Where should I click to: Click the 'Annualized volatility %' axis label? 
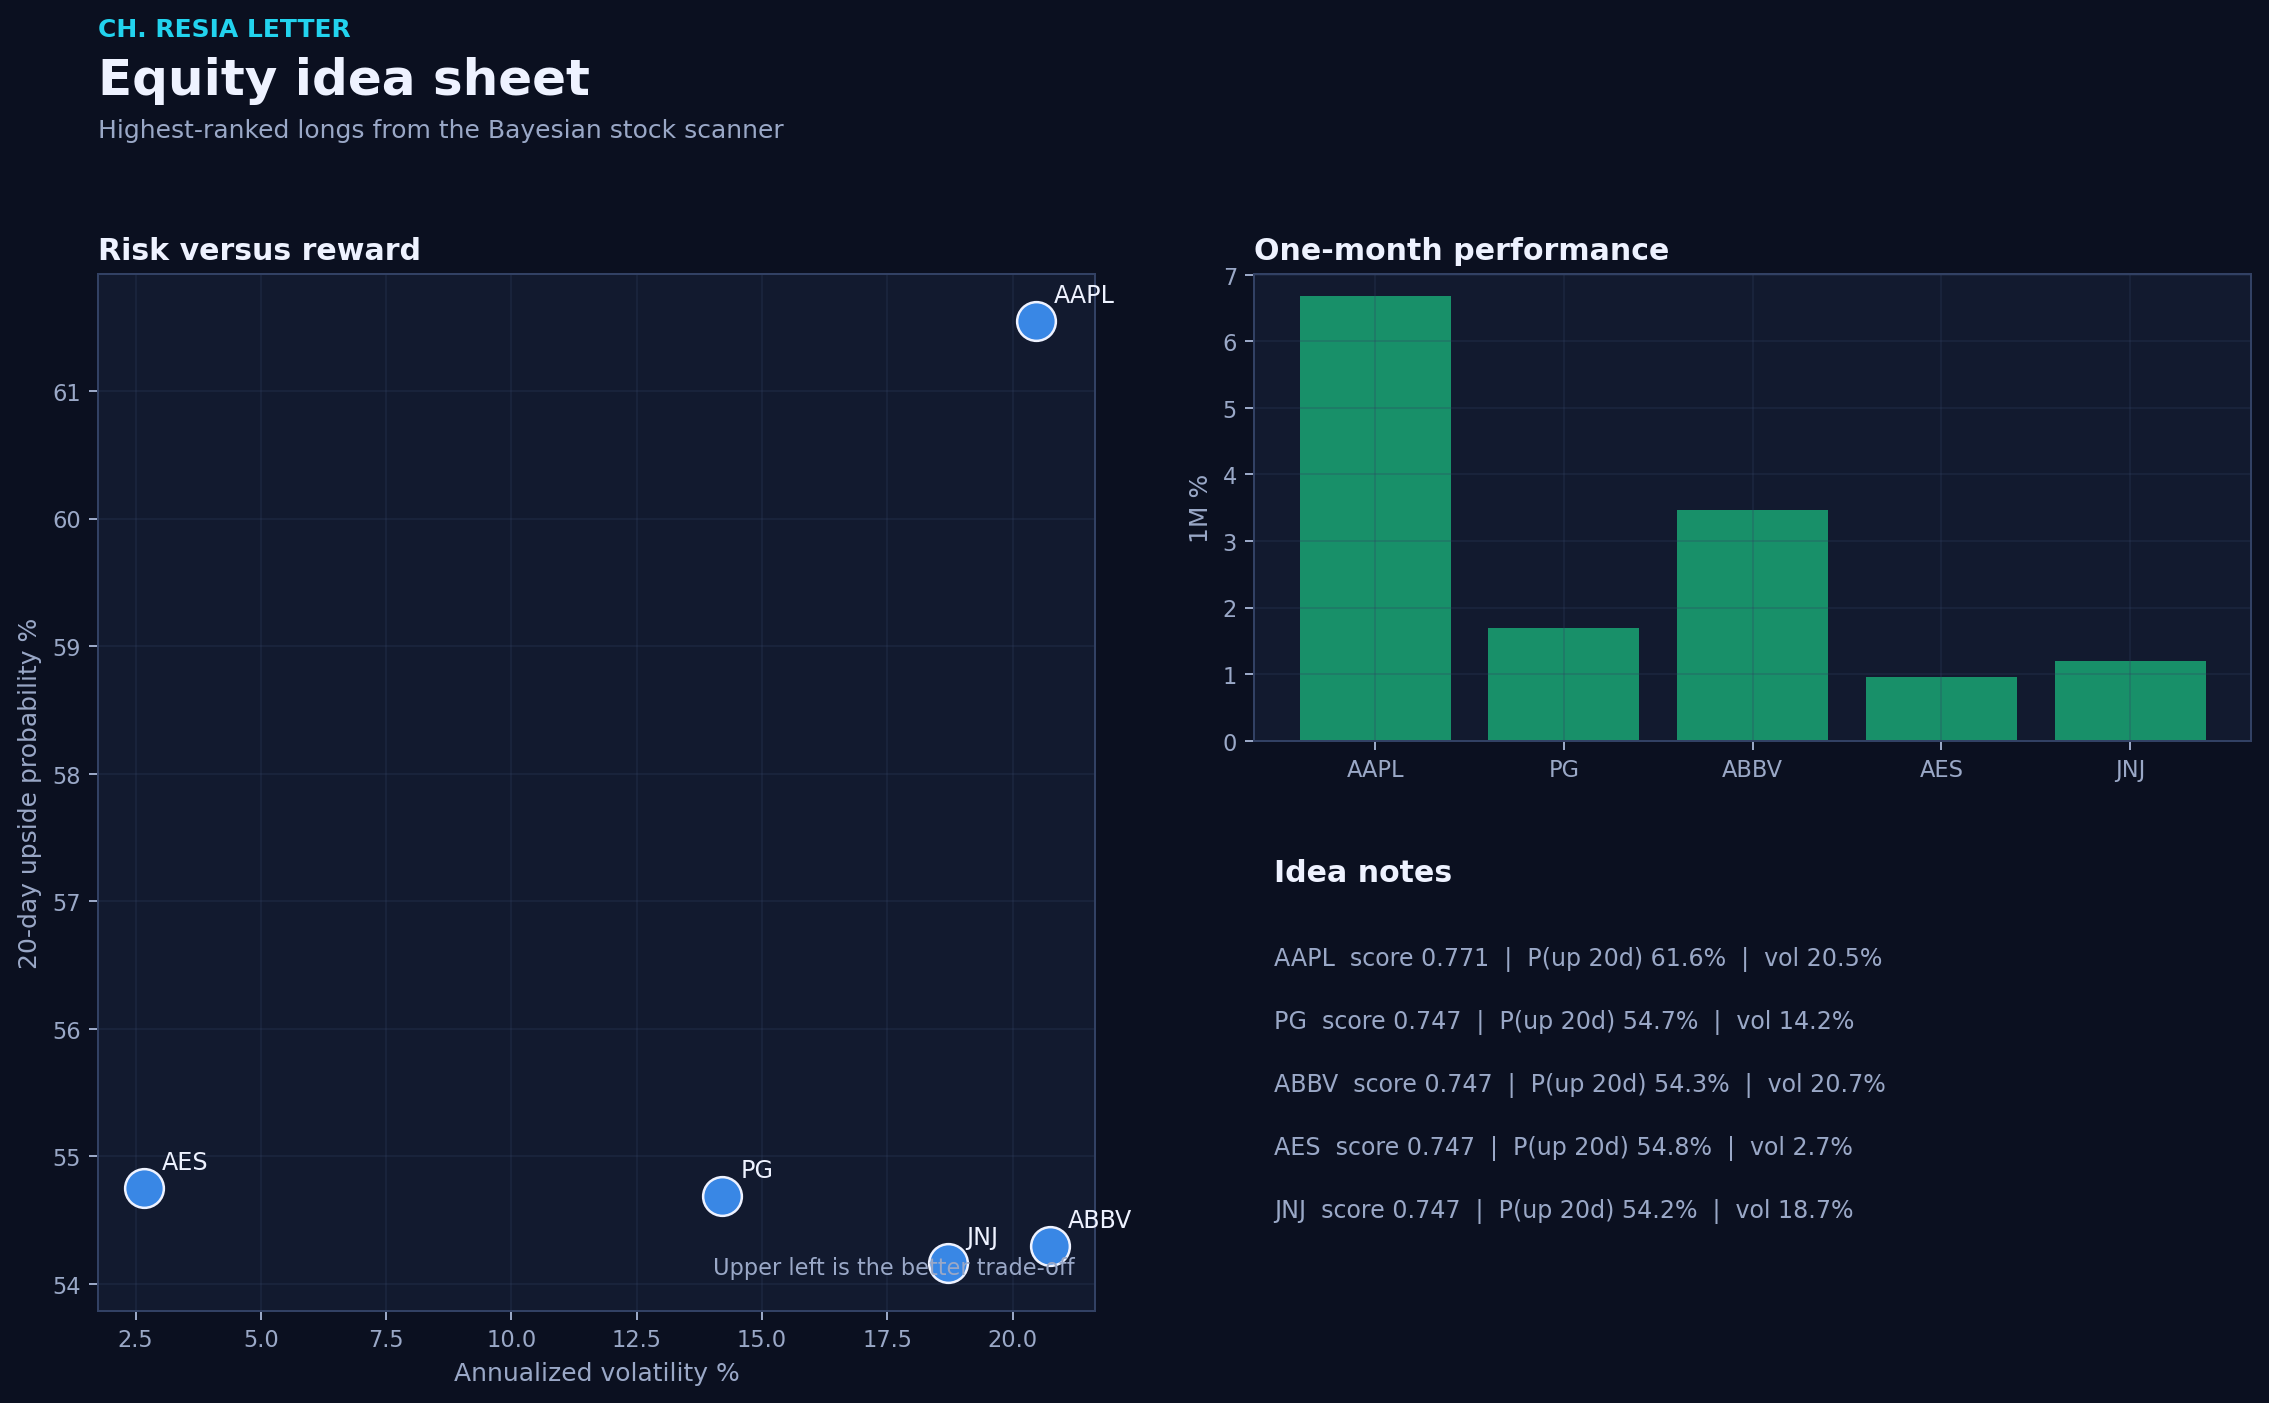point(596,1373)
